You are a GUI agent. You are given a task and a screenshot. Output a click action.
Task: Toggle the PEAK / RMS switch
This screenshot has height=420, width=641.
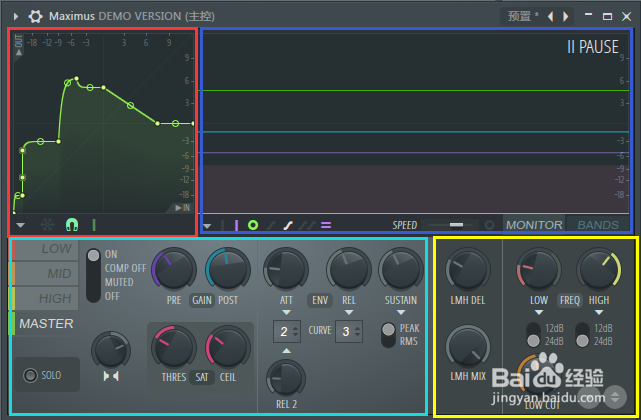tap(388, 335)
